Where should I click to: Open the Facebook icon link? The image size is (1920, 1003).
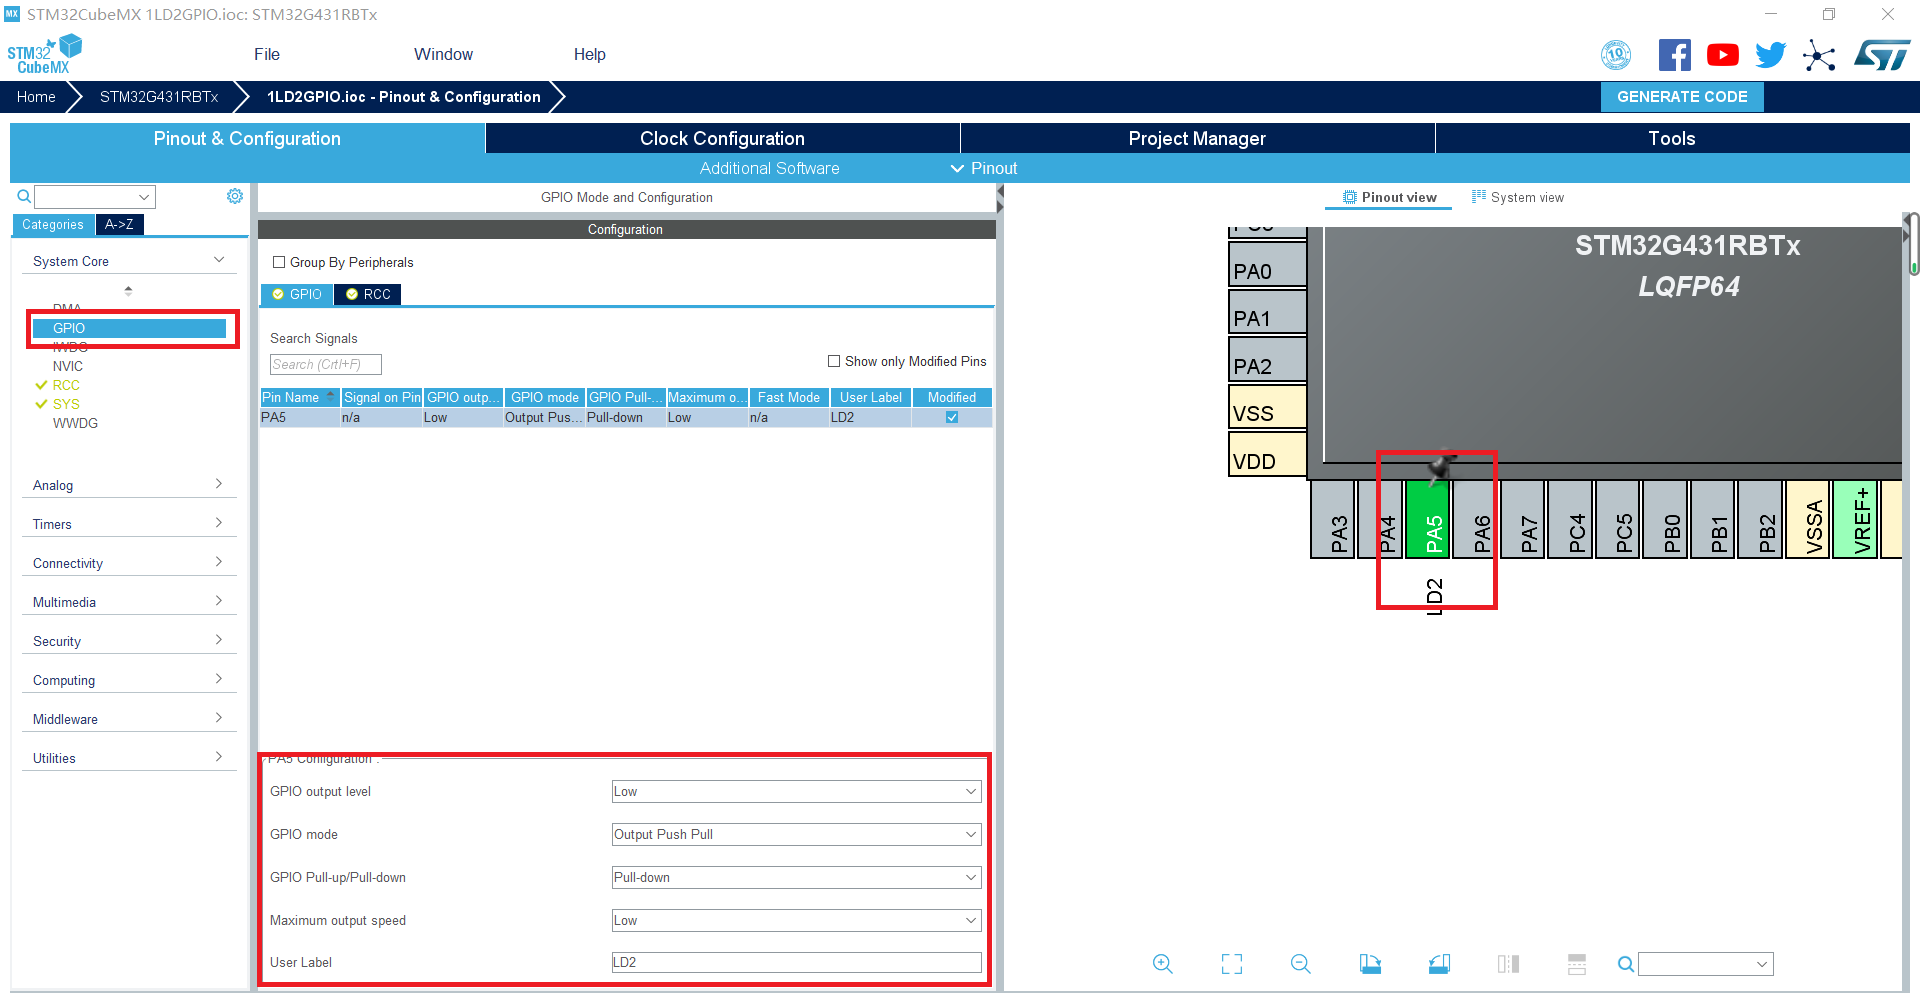tap(1674, 55)
